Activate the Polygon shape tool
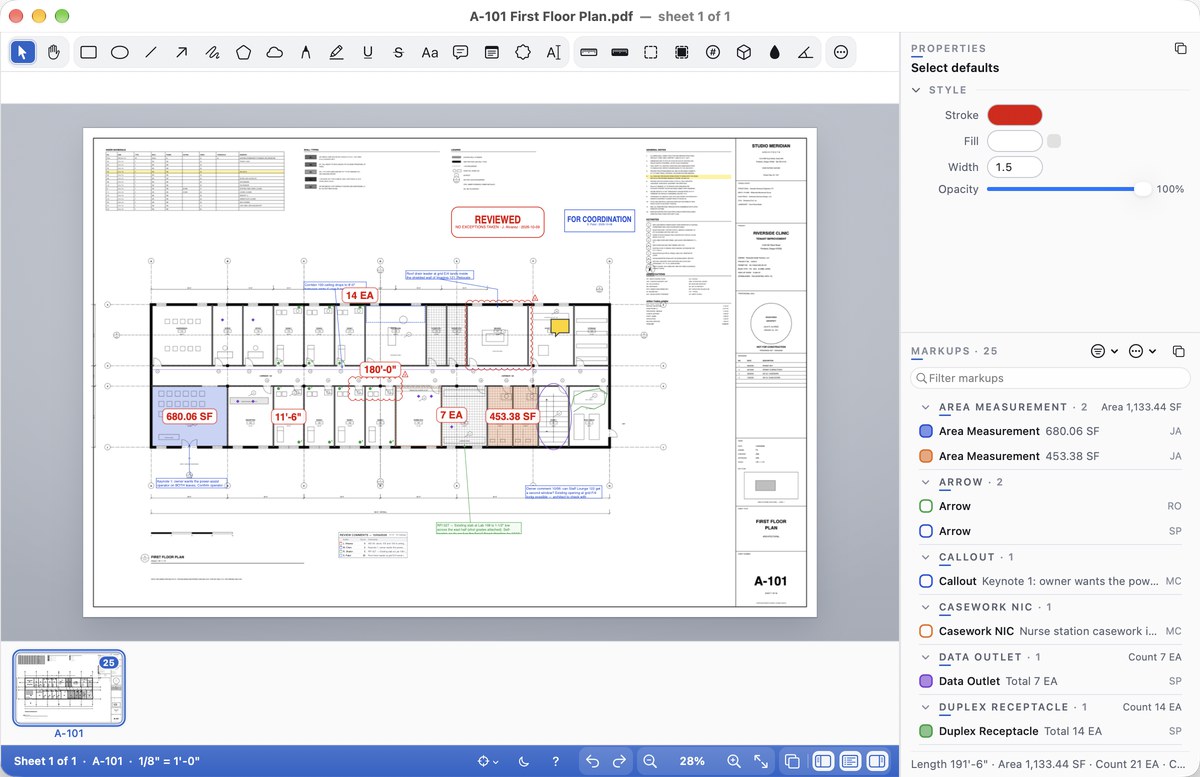 243,52
